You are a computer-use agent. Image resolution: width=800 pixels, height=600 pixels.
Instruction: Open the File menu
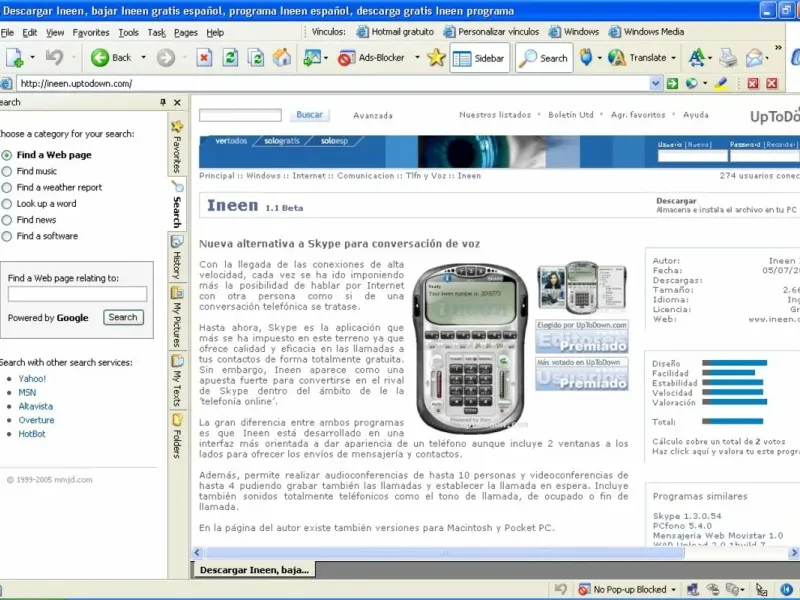tap(7, 33)
